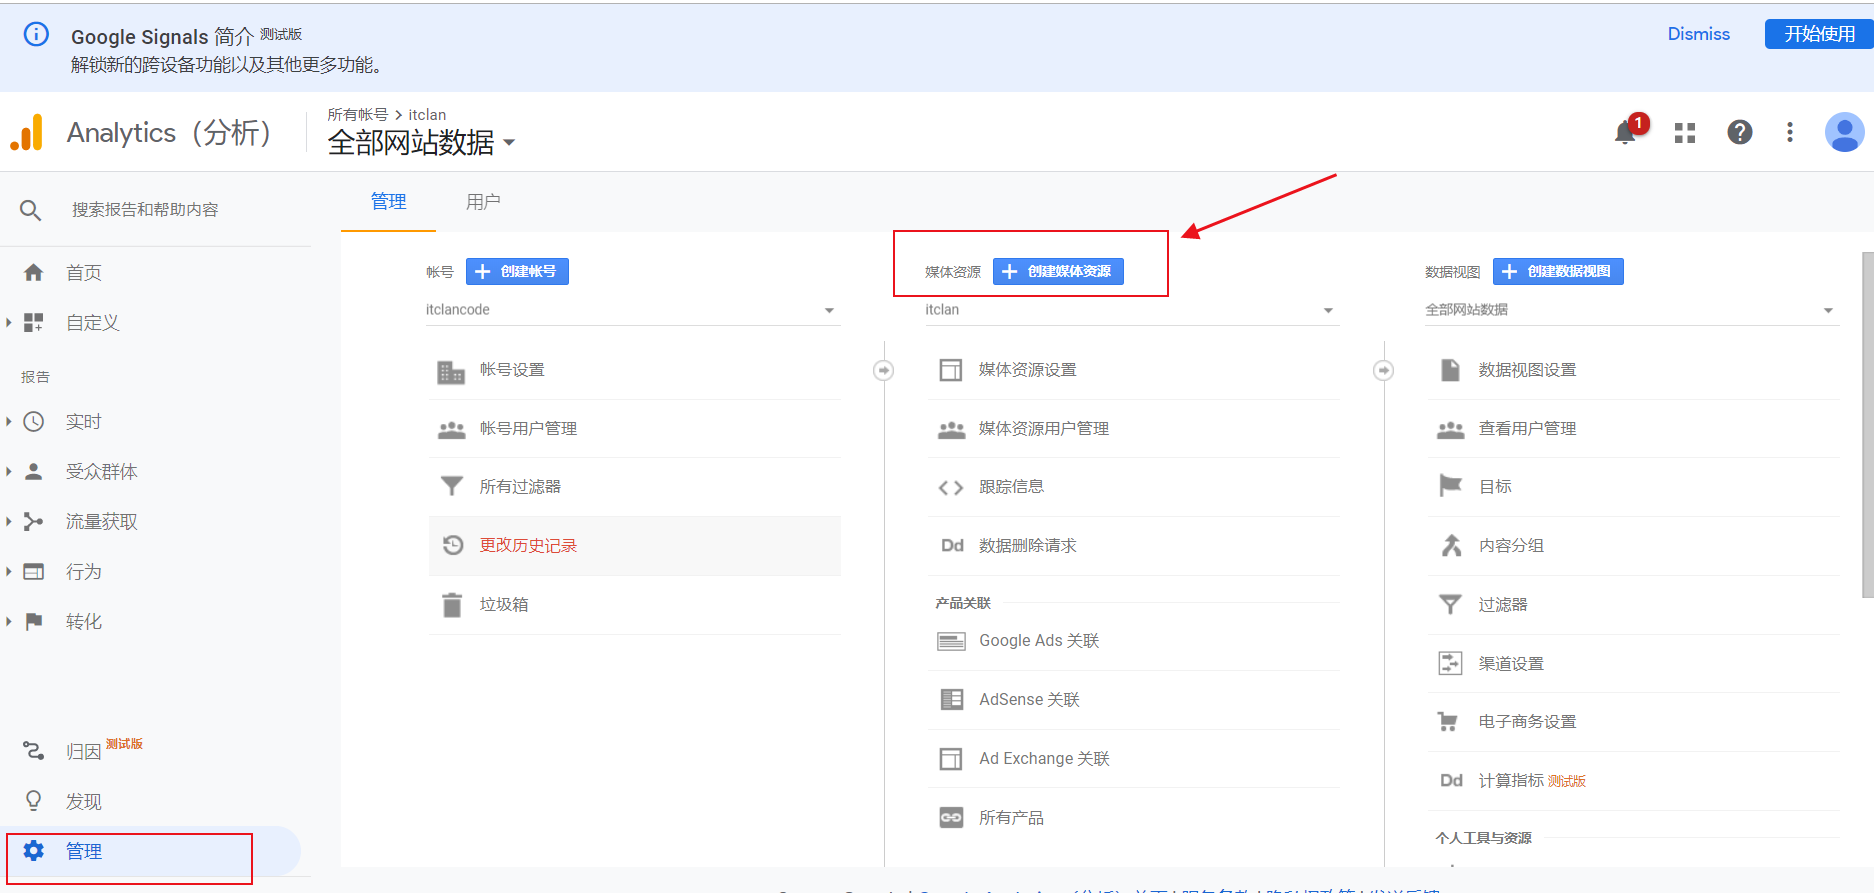Expand the 自定义 sidebar section arrow
1874x893 pixels.
pyautogui.click(x=9, y=322)
